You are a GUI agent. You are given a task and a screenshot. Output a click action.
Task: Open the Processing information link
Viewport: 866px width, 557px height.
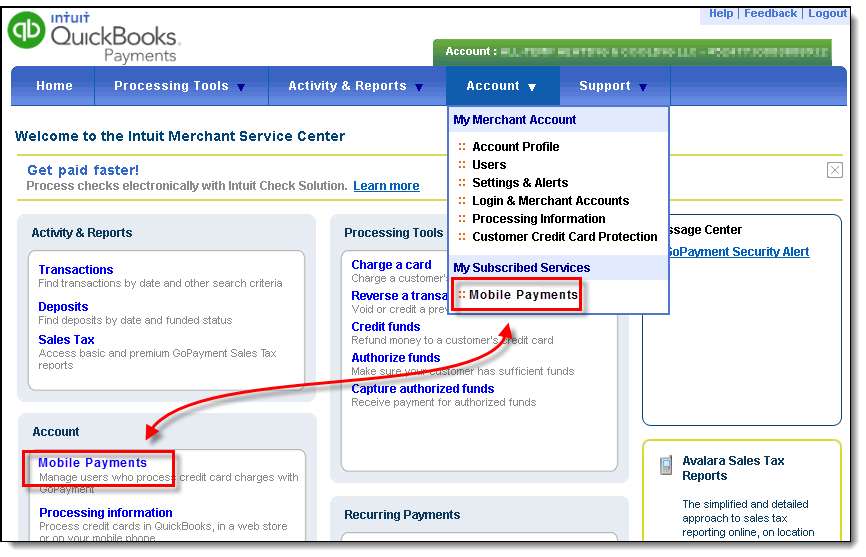[105, 513]
